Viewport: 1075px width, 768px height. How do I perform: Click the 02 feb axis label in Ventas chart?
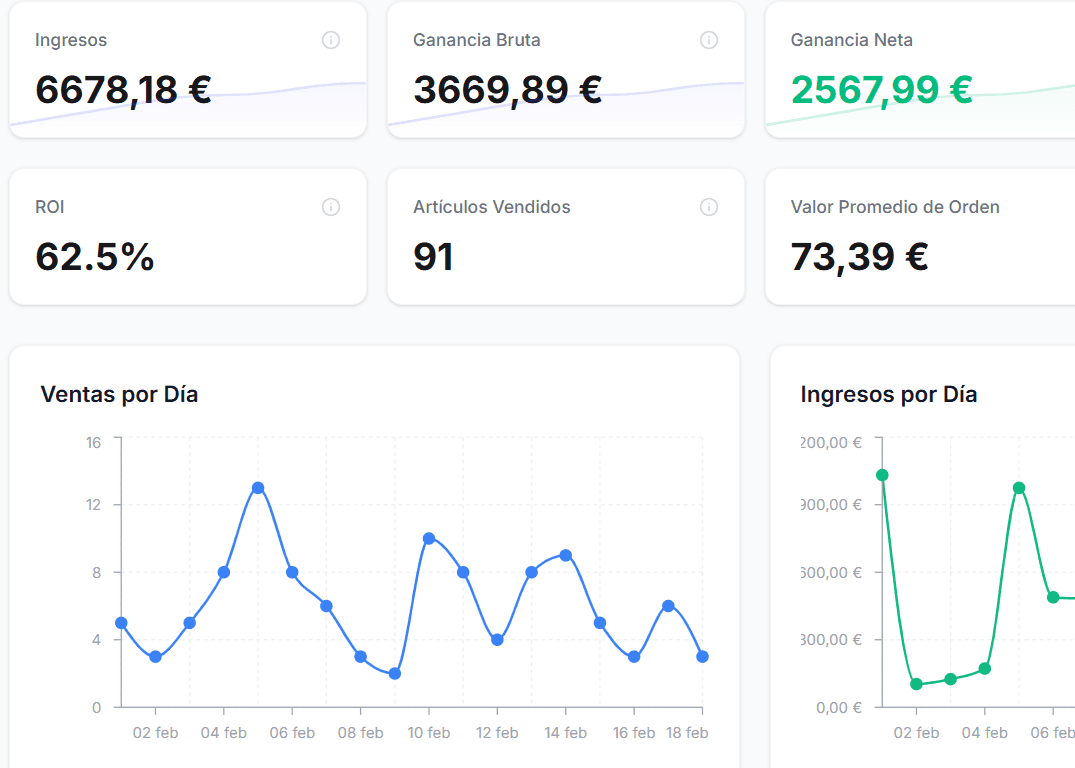tap(154, 732)
